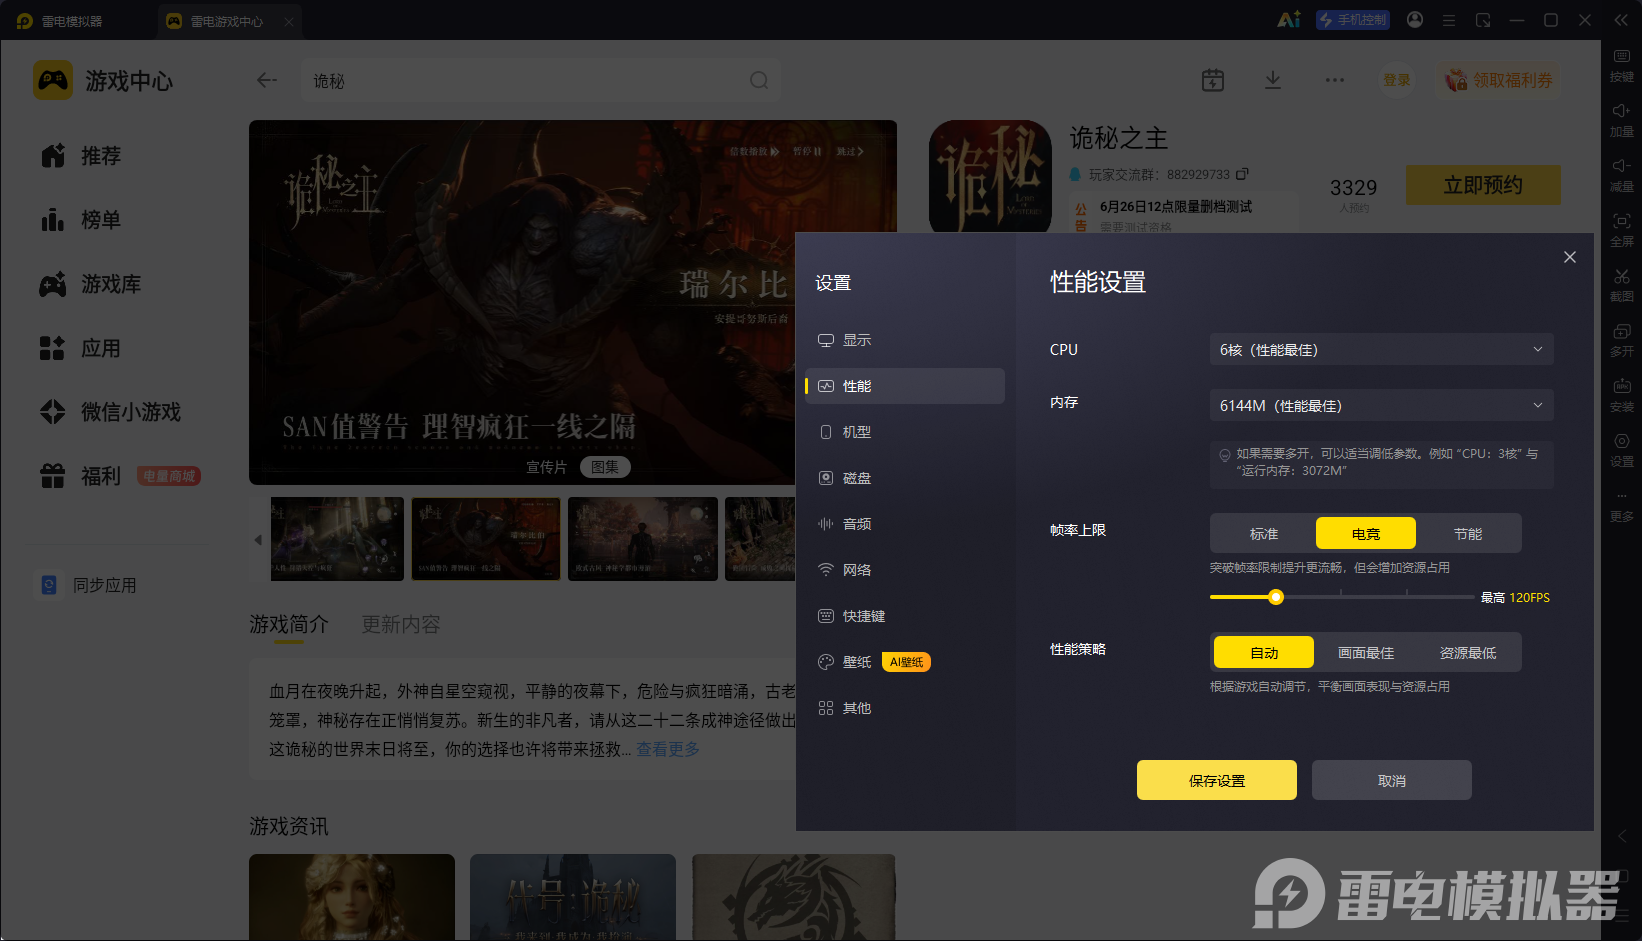Viewport: 1642px width, 941px height.
Task: Open the 查看更多 link in description
Action: coord(668,749)
